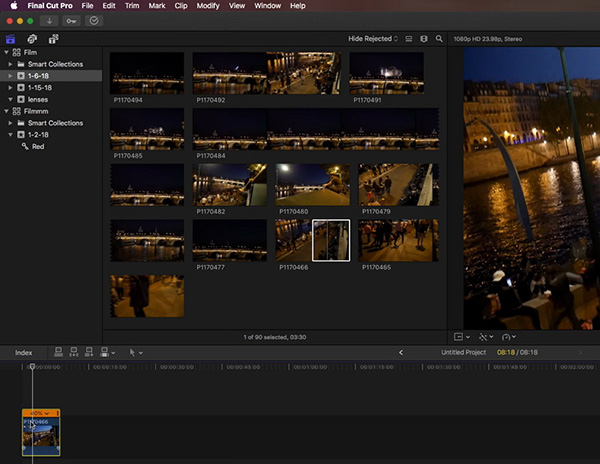Open clip appearance and filtering options
The image size is (600, 464).
click(424, 39)
